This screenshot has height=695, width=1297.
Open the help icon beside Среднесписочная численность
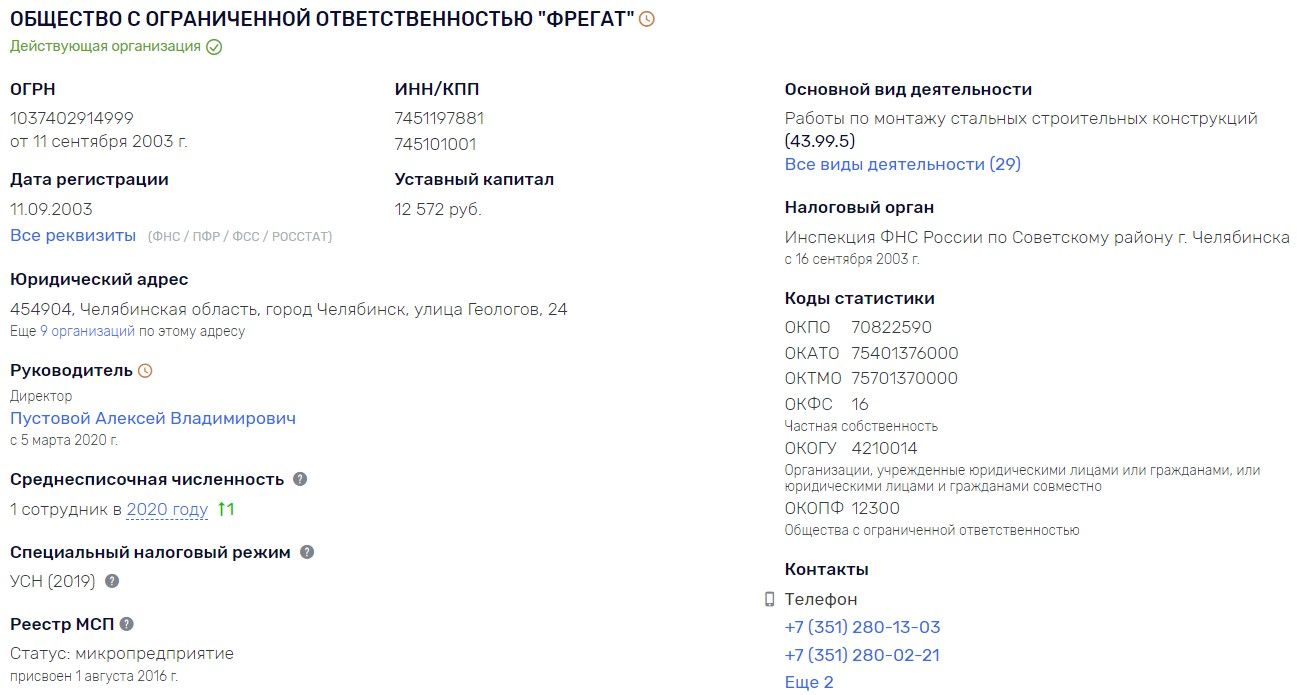300,479
